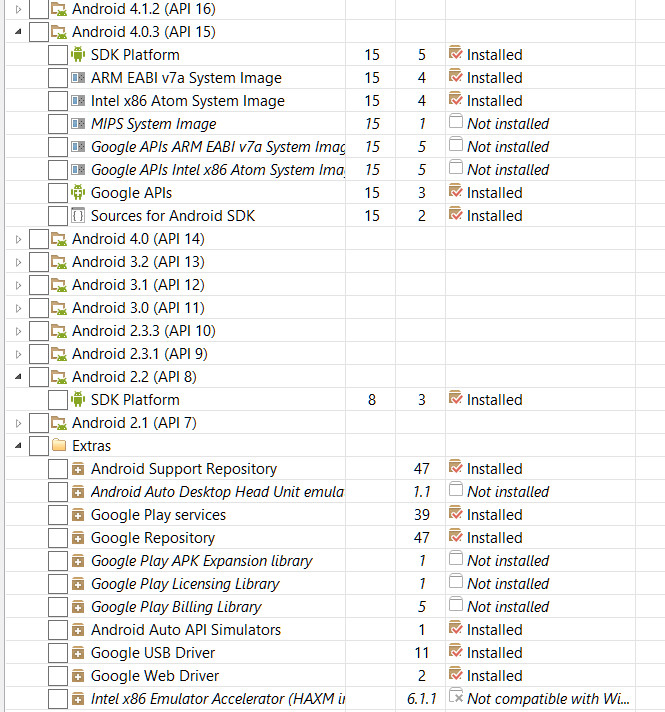Click the ARM EABI v7a System Image icon
665x712 pixels.
pos(78,78)
